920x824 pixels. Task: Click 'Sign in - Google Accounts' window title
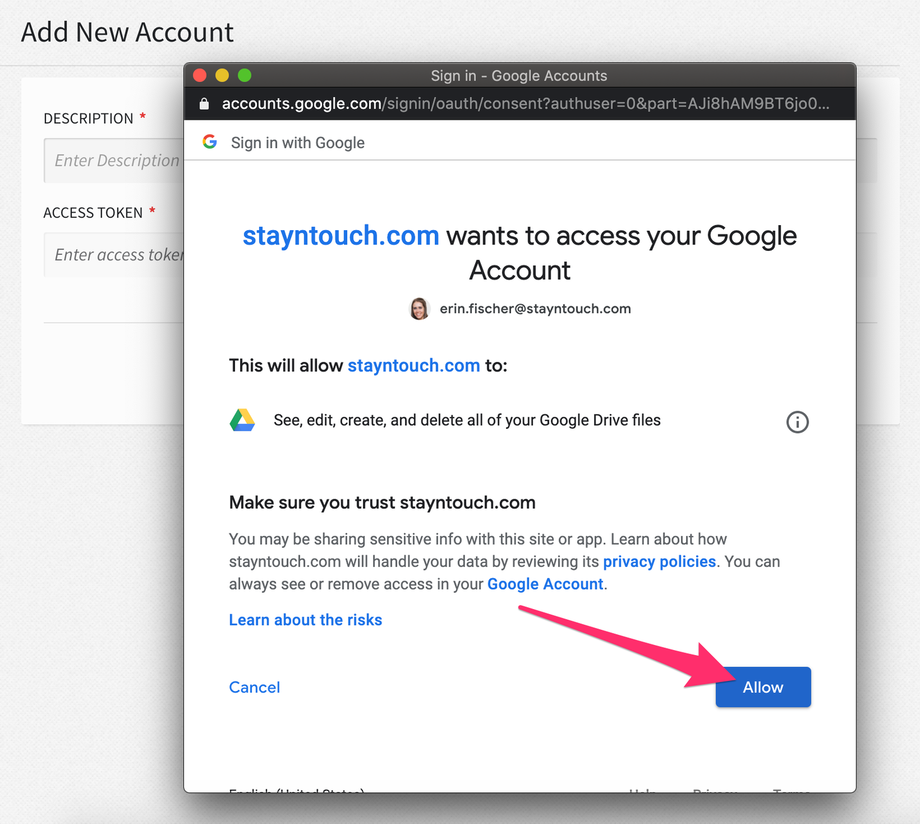519,76
